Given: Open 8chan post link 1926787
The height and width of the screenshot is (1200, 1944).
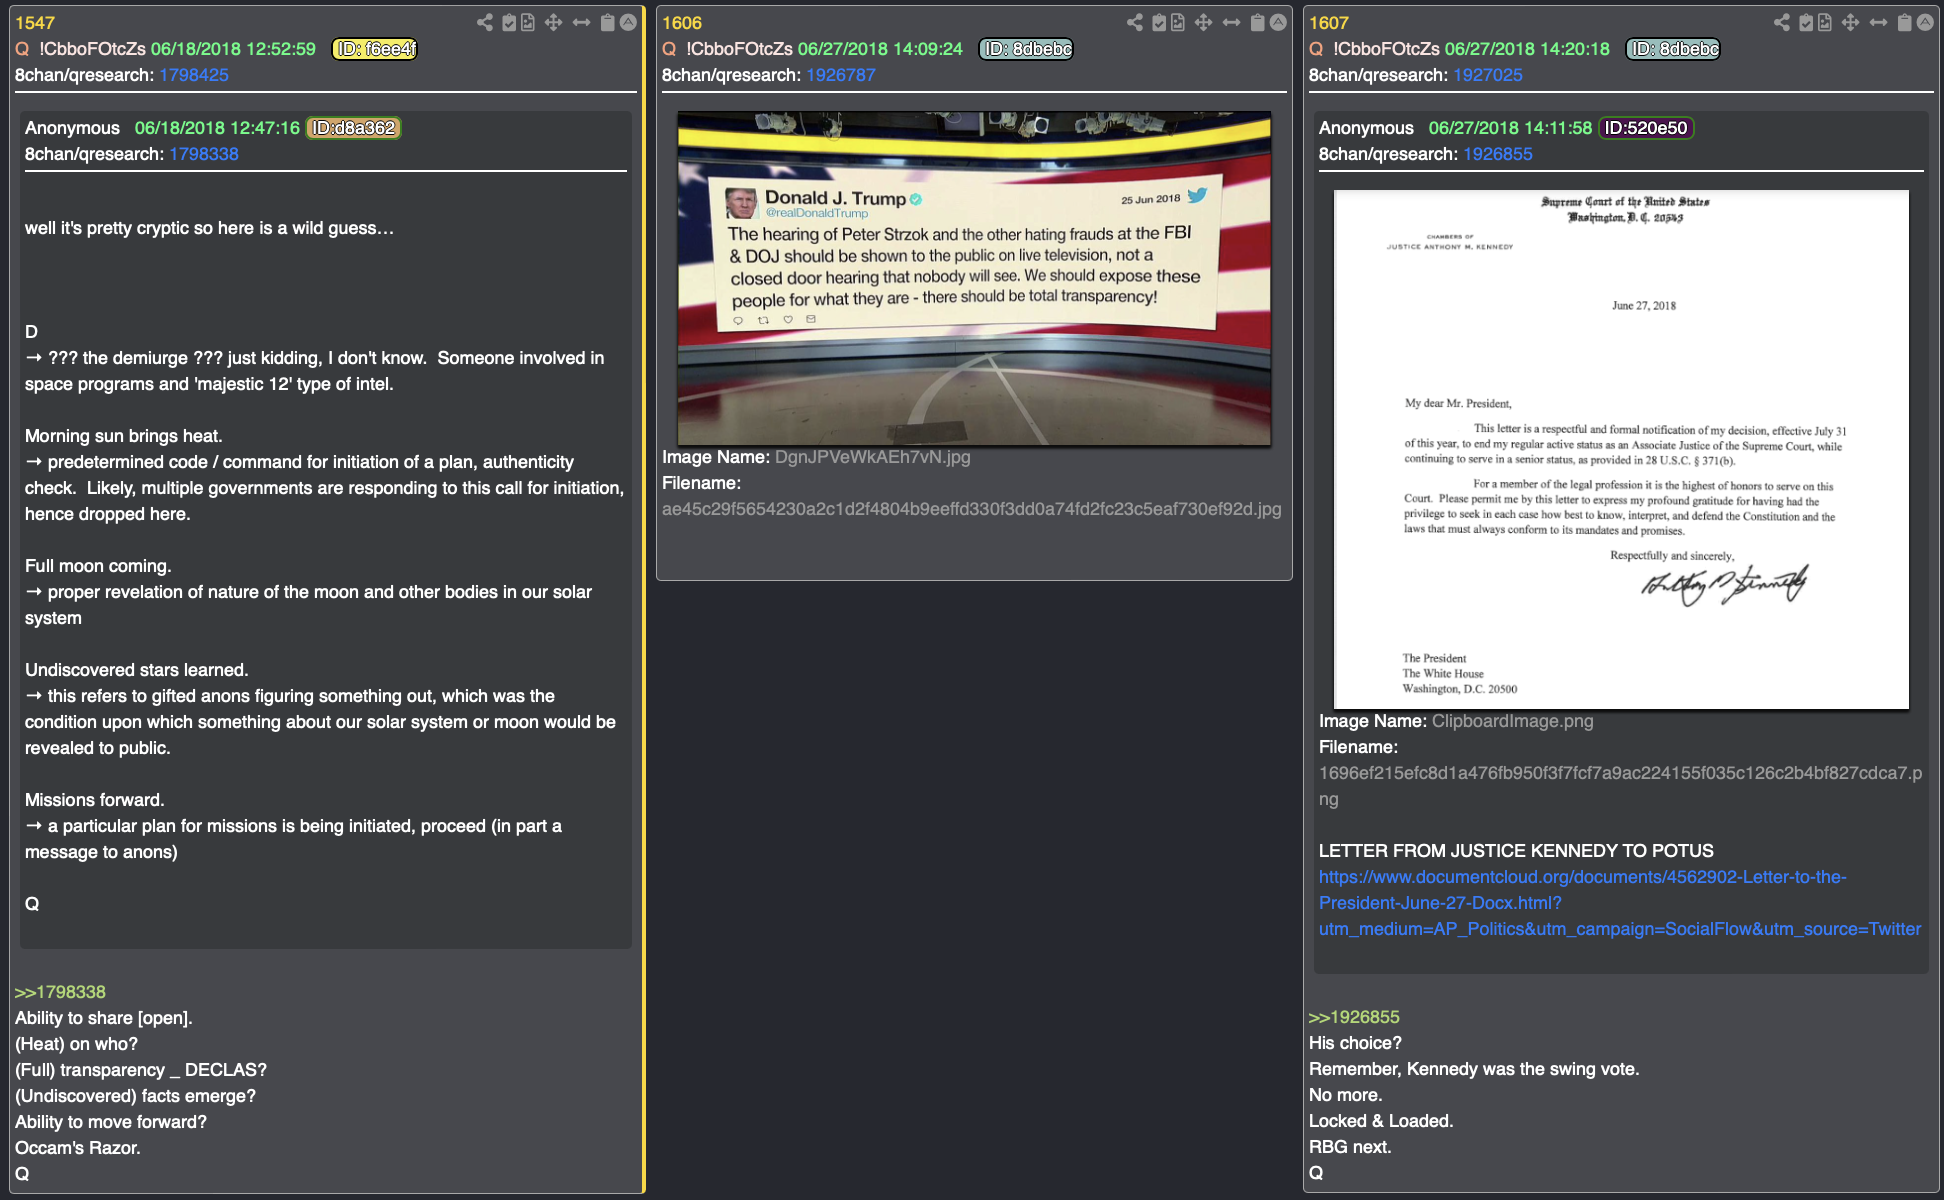Looking at the screenshot, I should (841, 75).
